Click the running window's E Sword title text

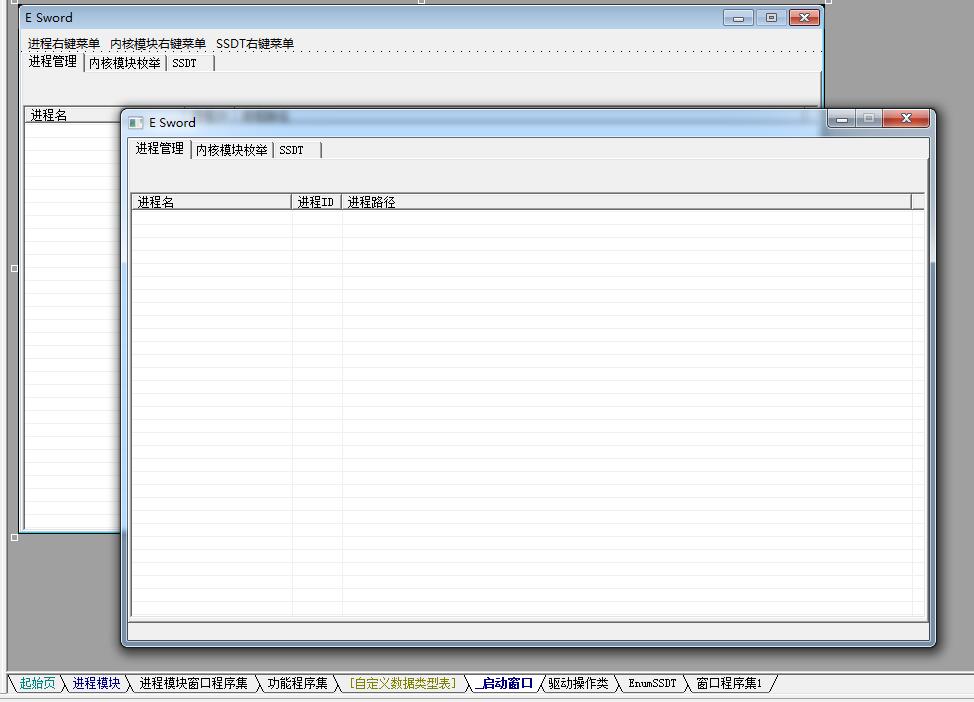pyautogui.click(x=172, y=123)
